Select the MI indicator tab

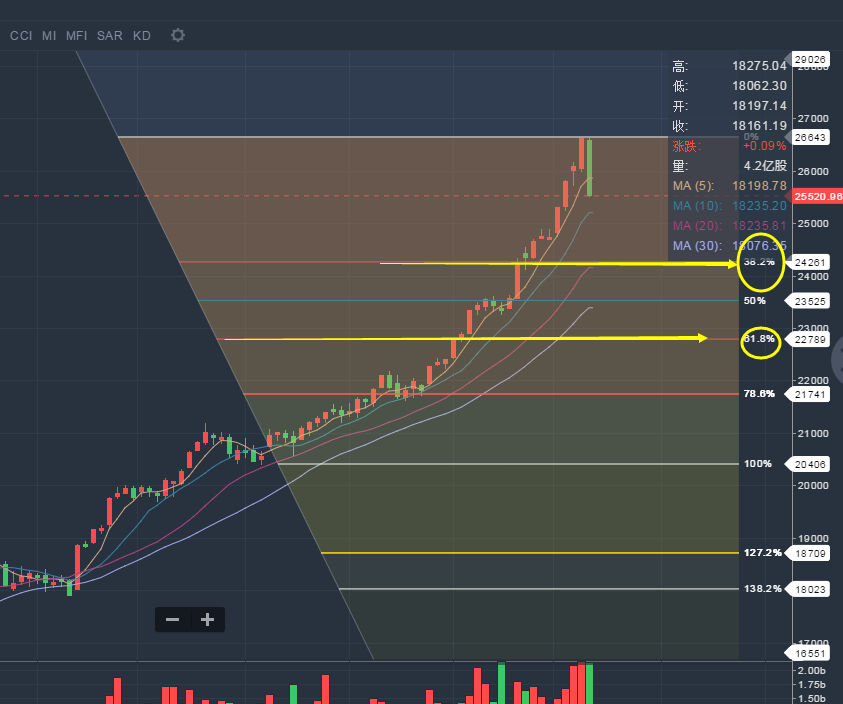(49, 35)
